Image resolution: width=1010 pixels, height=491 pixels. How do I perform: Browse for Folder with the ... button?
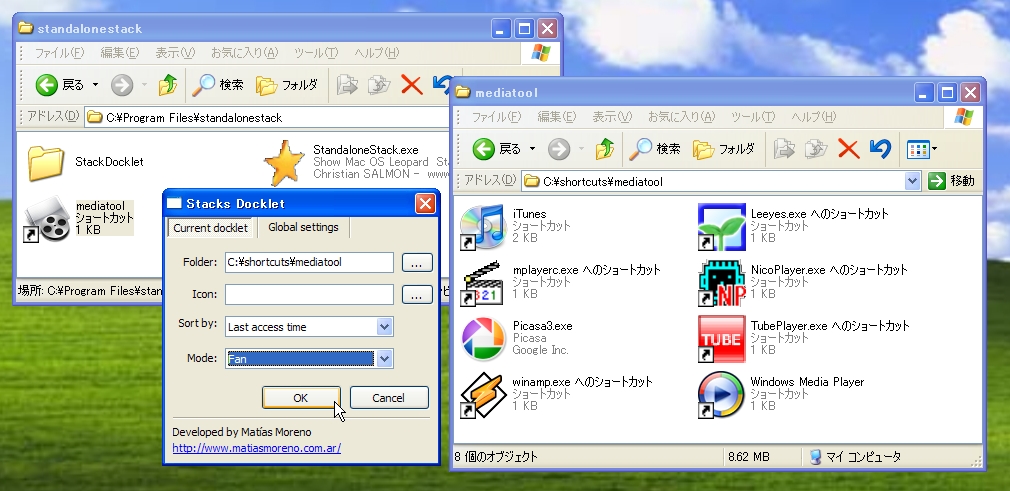[417, 262]
